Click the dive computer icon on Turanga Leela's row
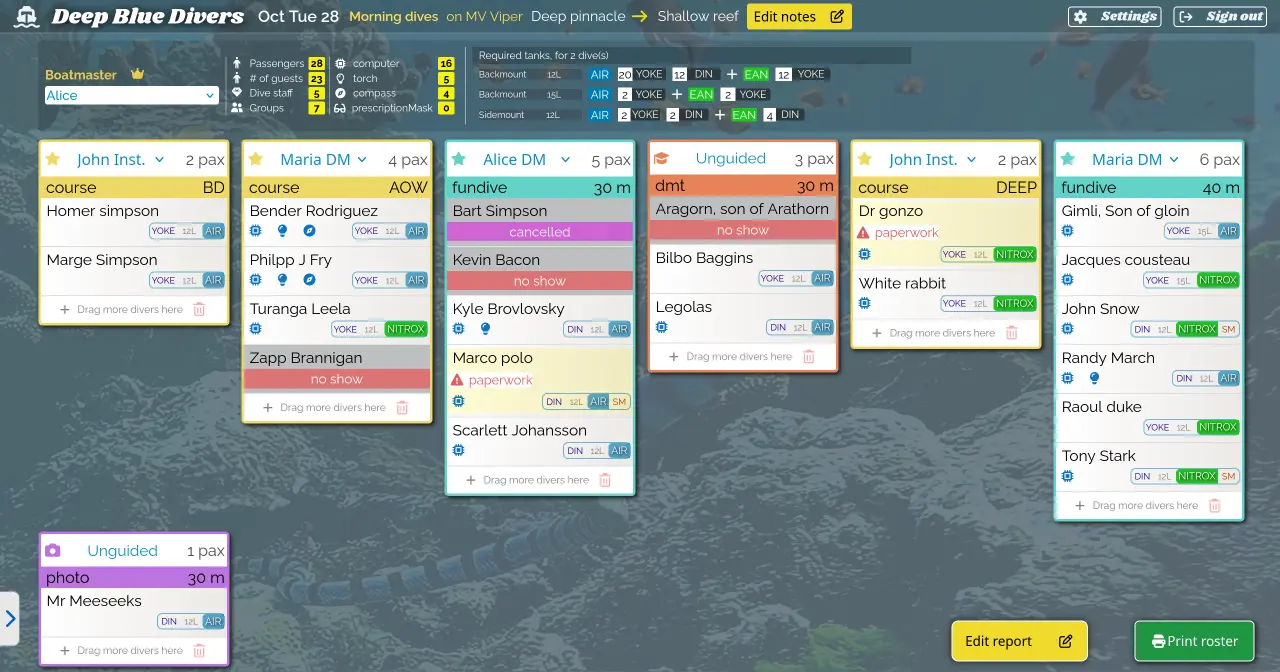 256,328
